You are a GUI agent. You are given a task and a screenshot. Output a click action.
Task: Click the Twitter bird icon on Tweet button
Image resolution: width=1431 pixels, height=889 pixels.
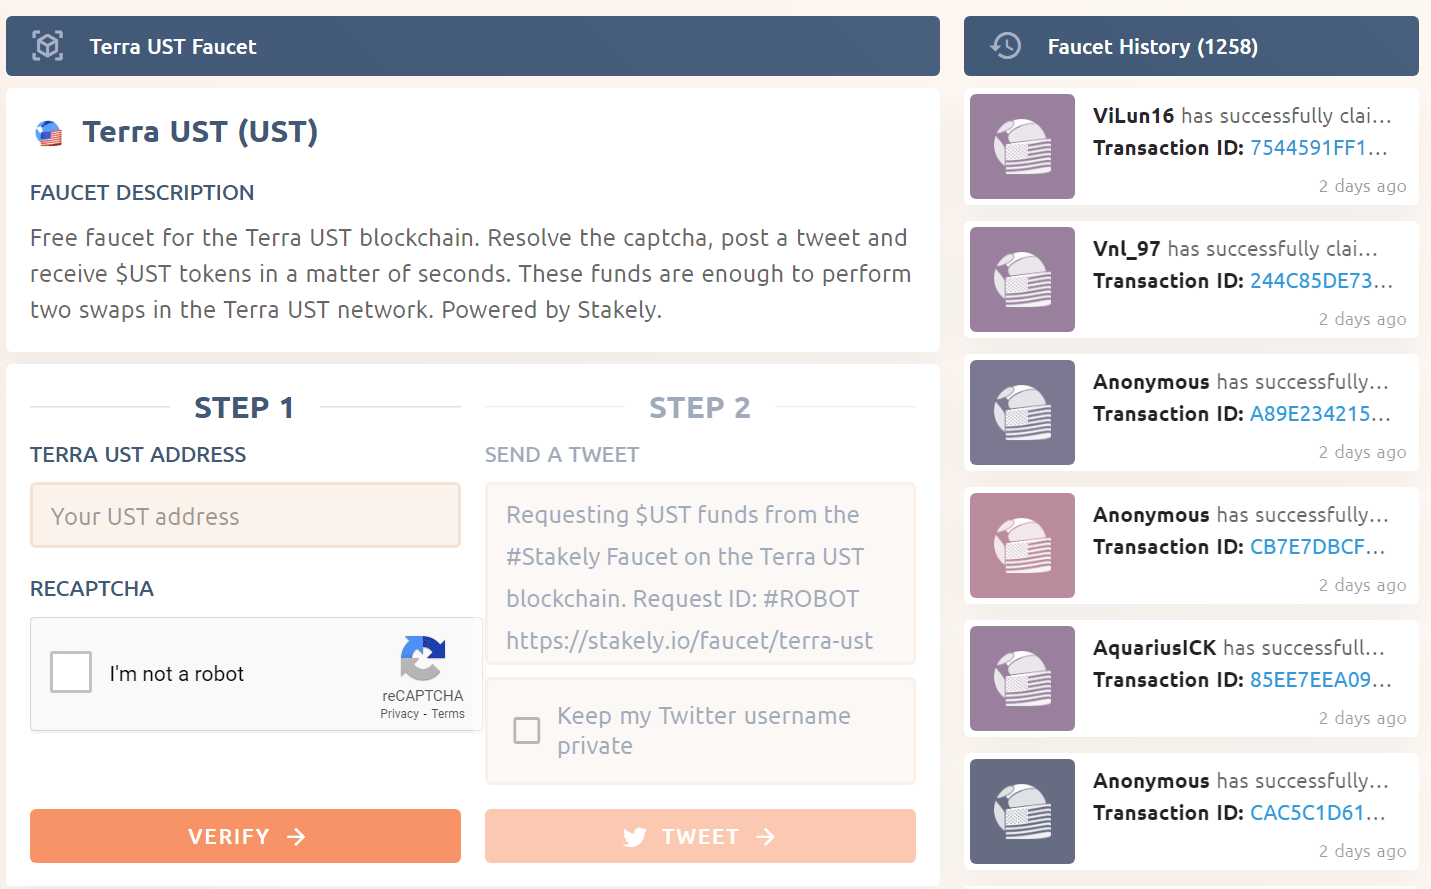(x=634, y=837)
